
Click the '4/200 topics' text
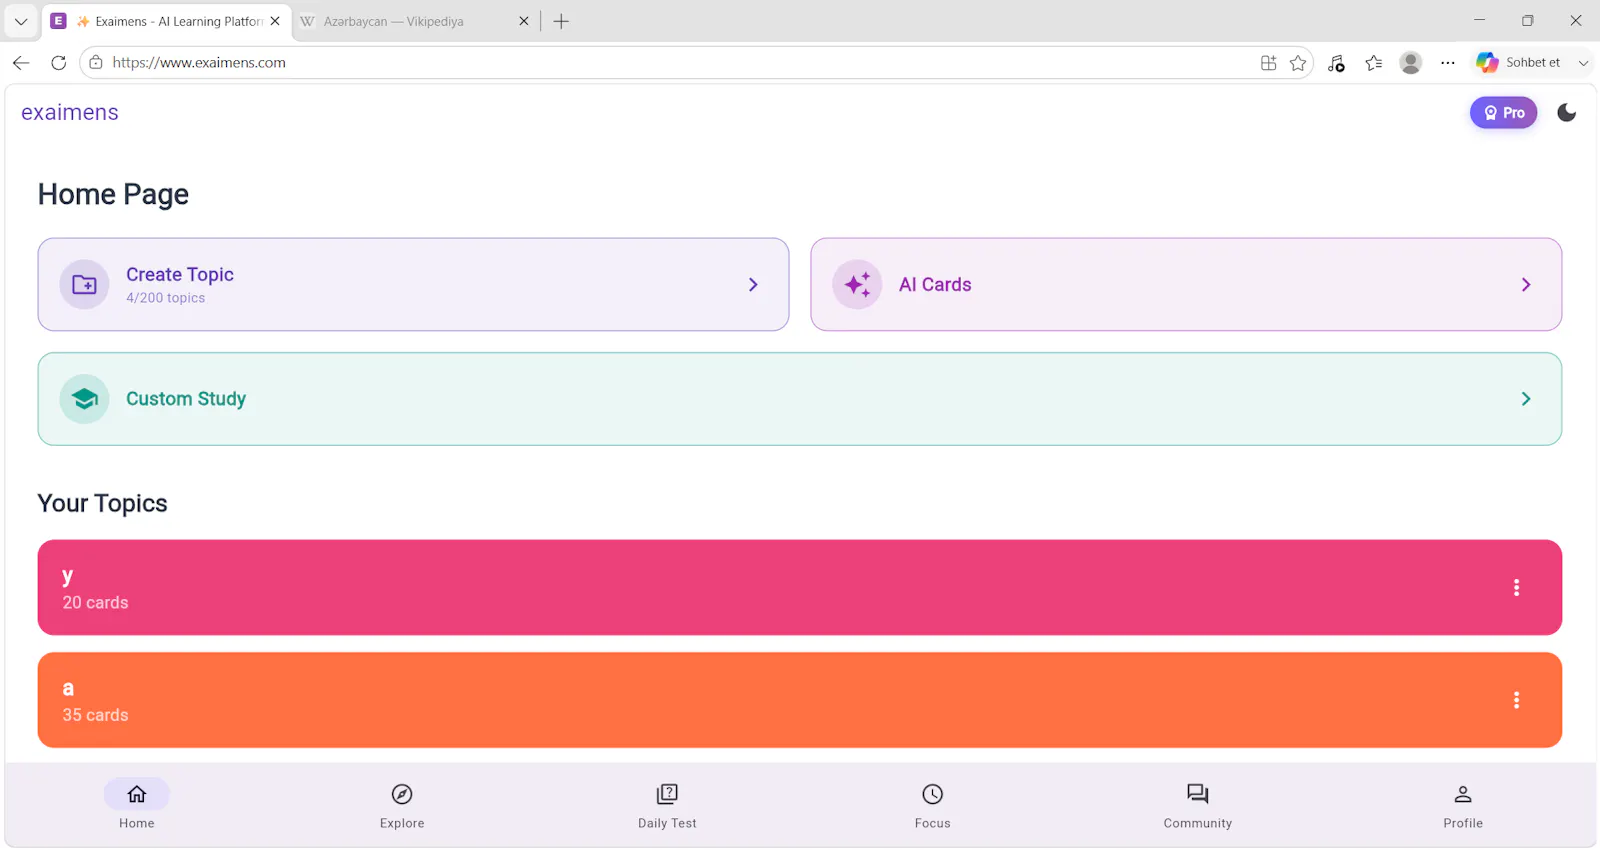pyautogui.click(x=166, y=298)
